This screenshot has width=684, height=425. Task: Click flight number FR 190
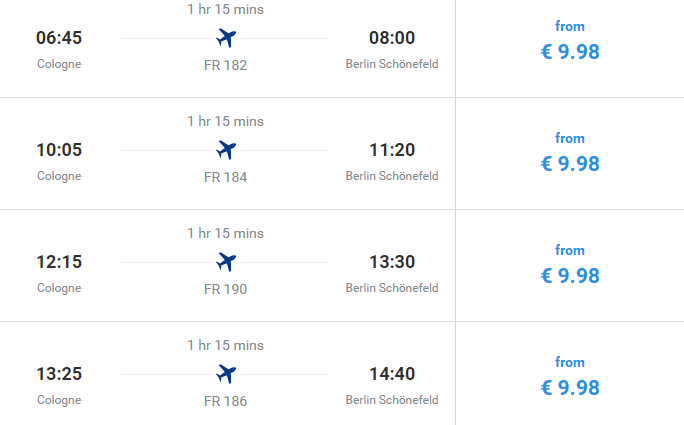coord(225,289)
